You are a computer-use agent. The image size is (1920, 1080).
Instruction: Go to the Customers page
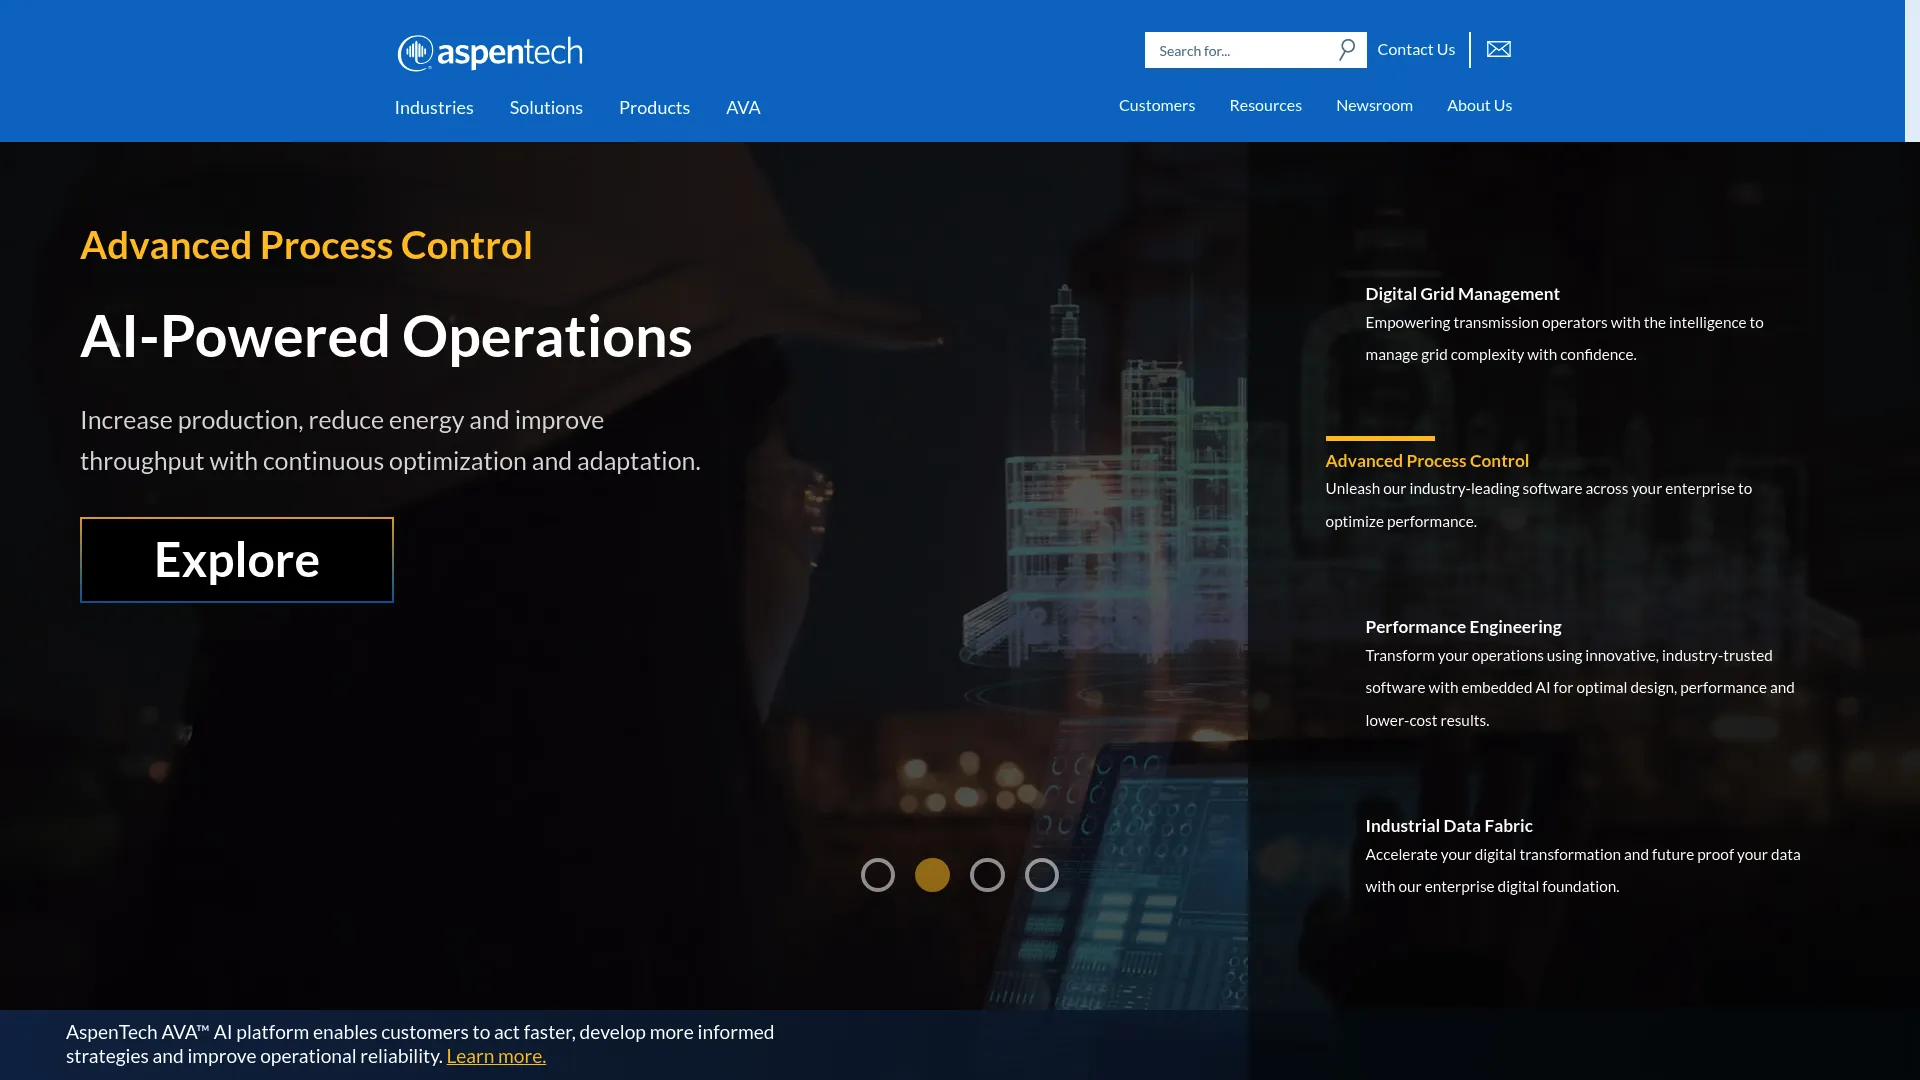(1157, 105)
